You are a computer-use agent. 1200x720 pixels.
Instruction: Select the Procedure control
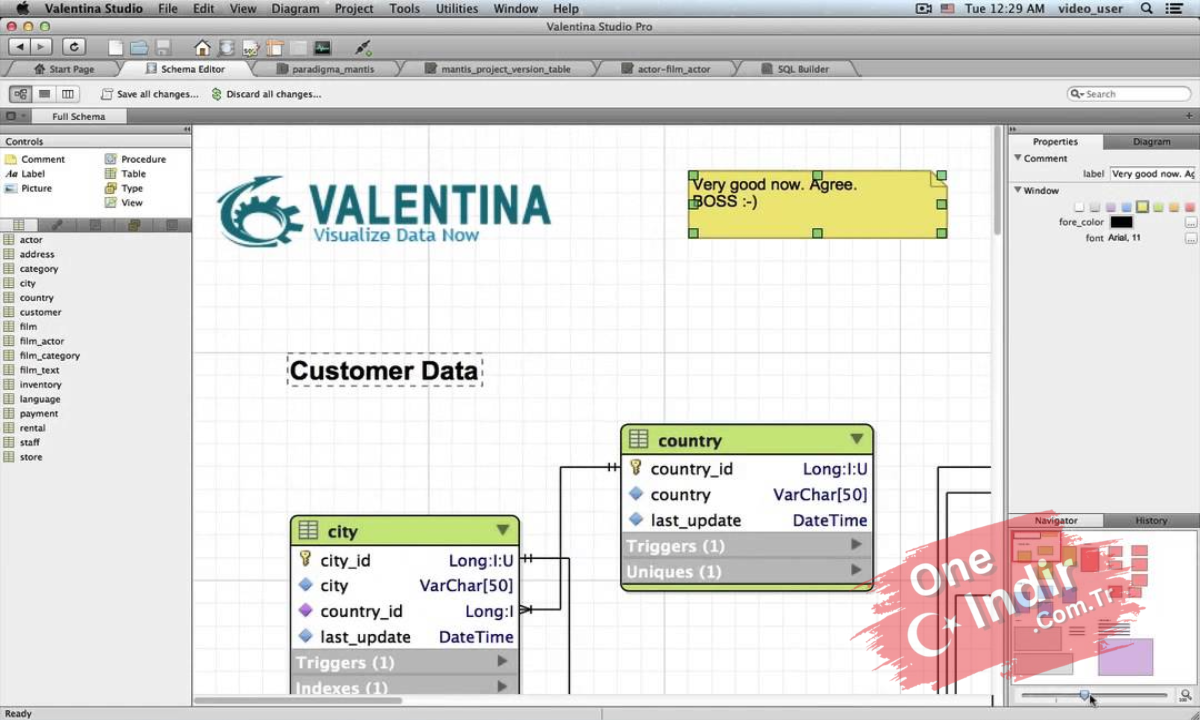click(x=135, y=159)
